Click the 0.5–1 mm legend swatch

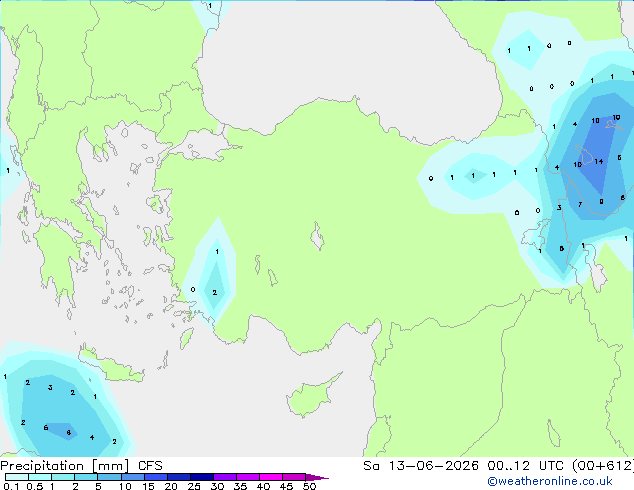tap(40, 477)
